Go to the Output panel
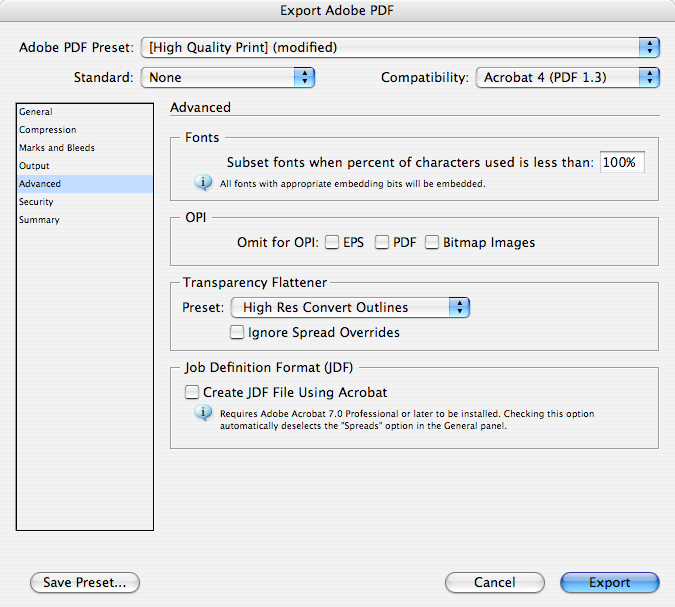 84,166
